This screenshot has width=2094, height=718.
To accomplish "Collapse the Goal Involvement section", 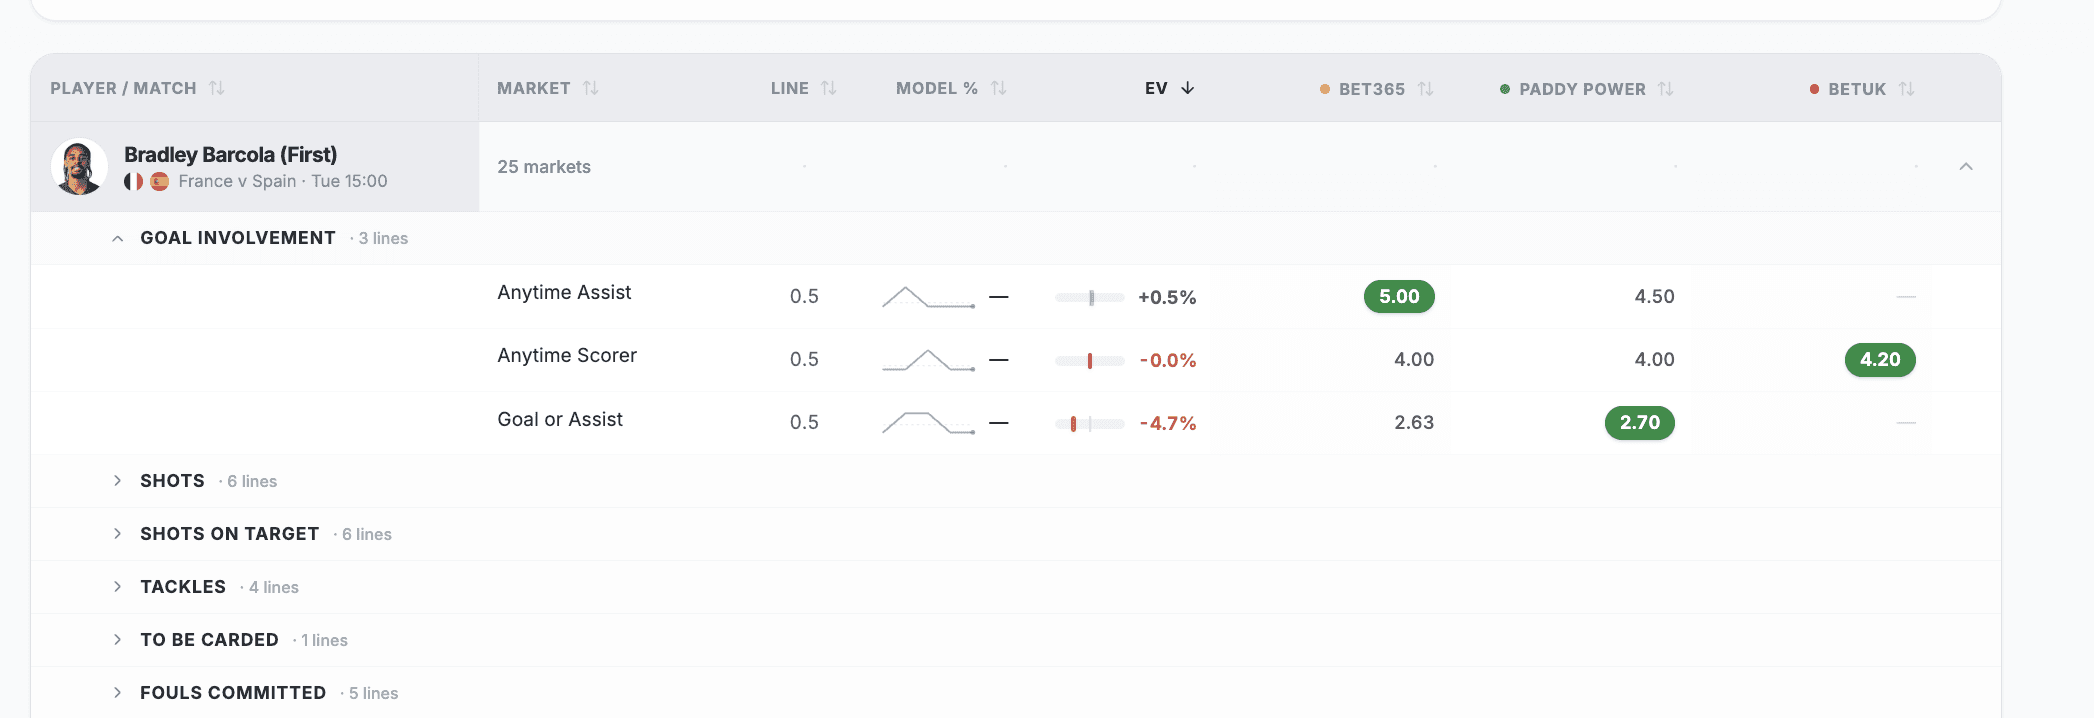I will click(117, 238).
